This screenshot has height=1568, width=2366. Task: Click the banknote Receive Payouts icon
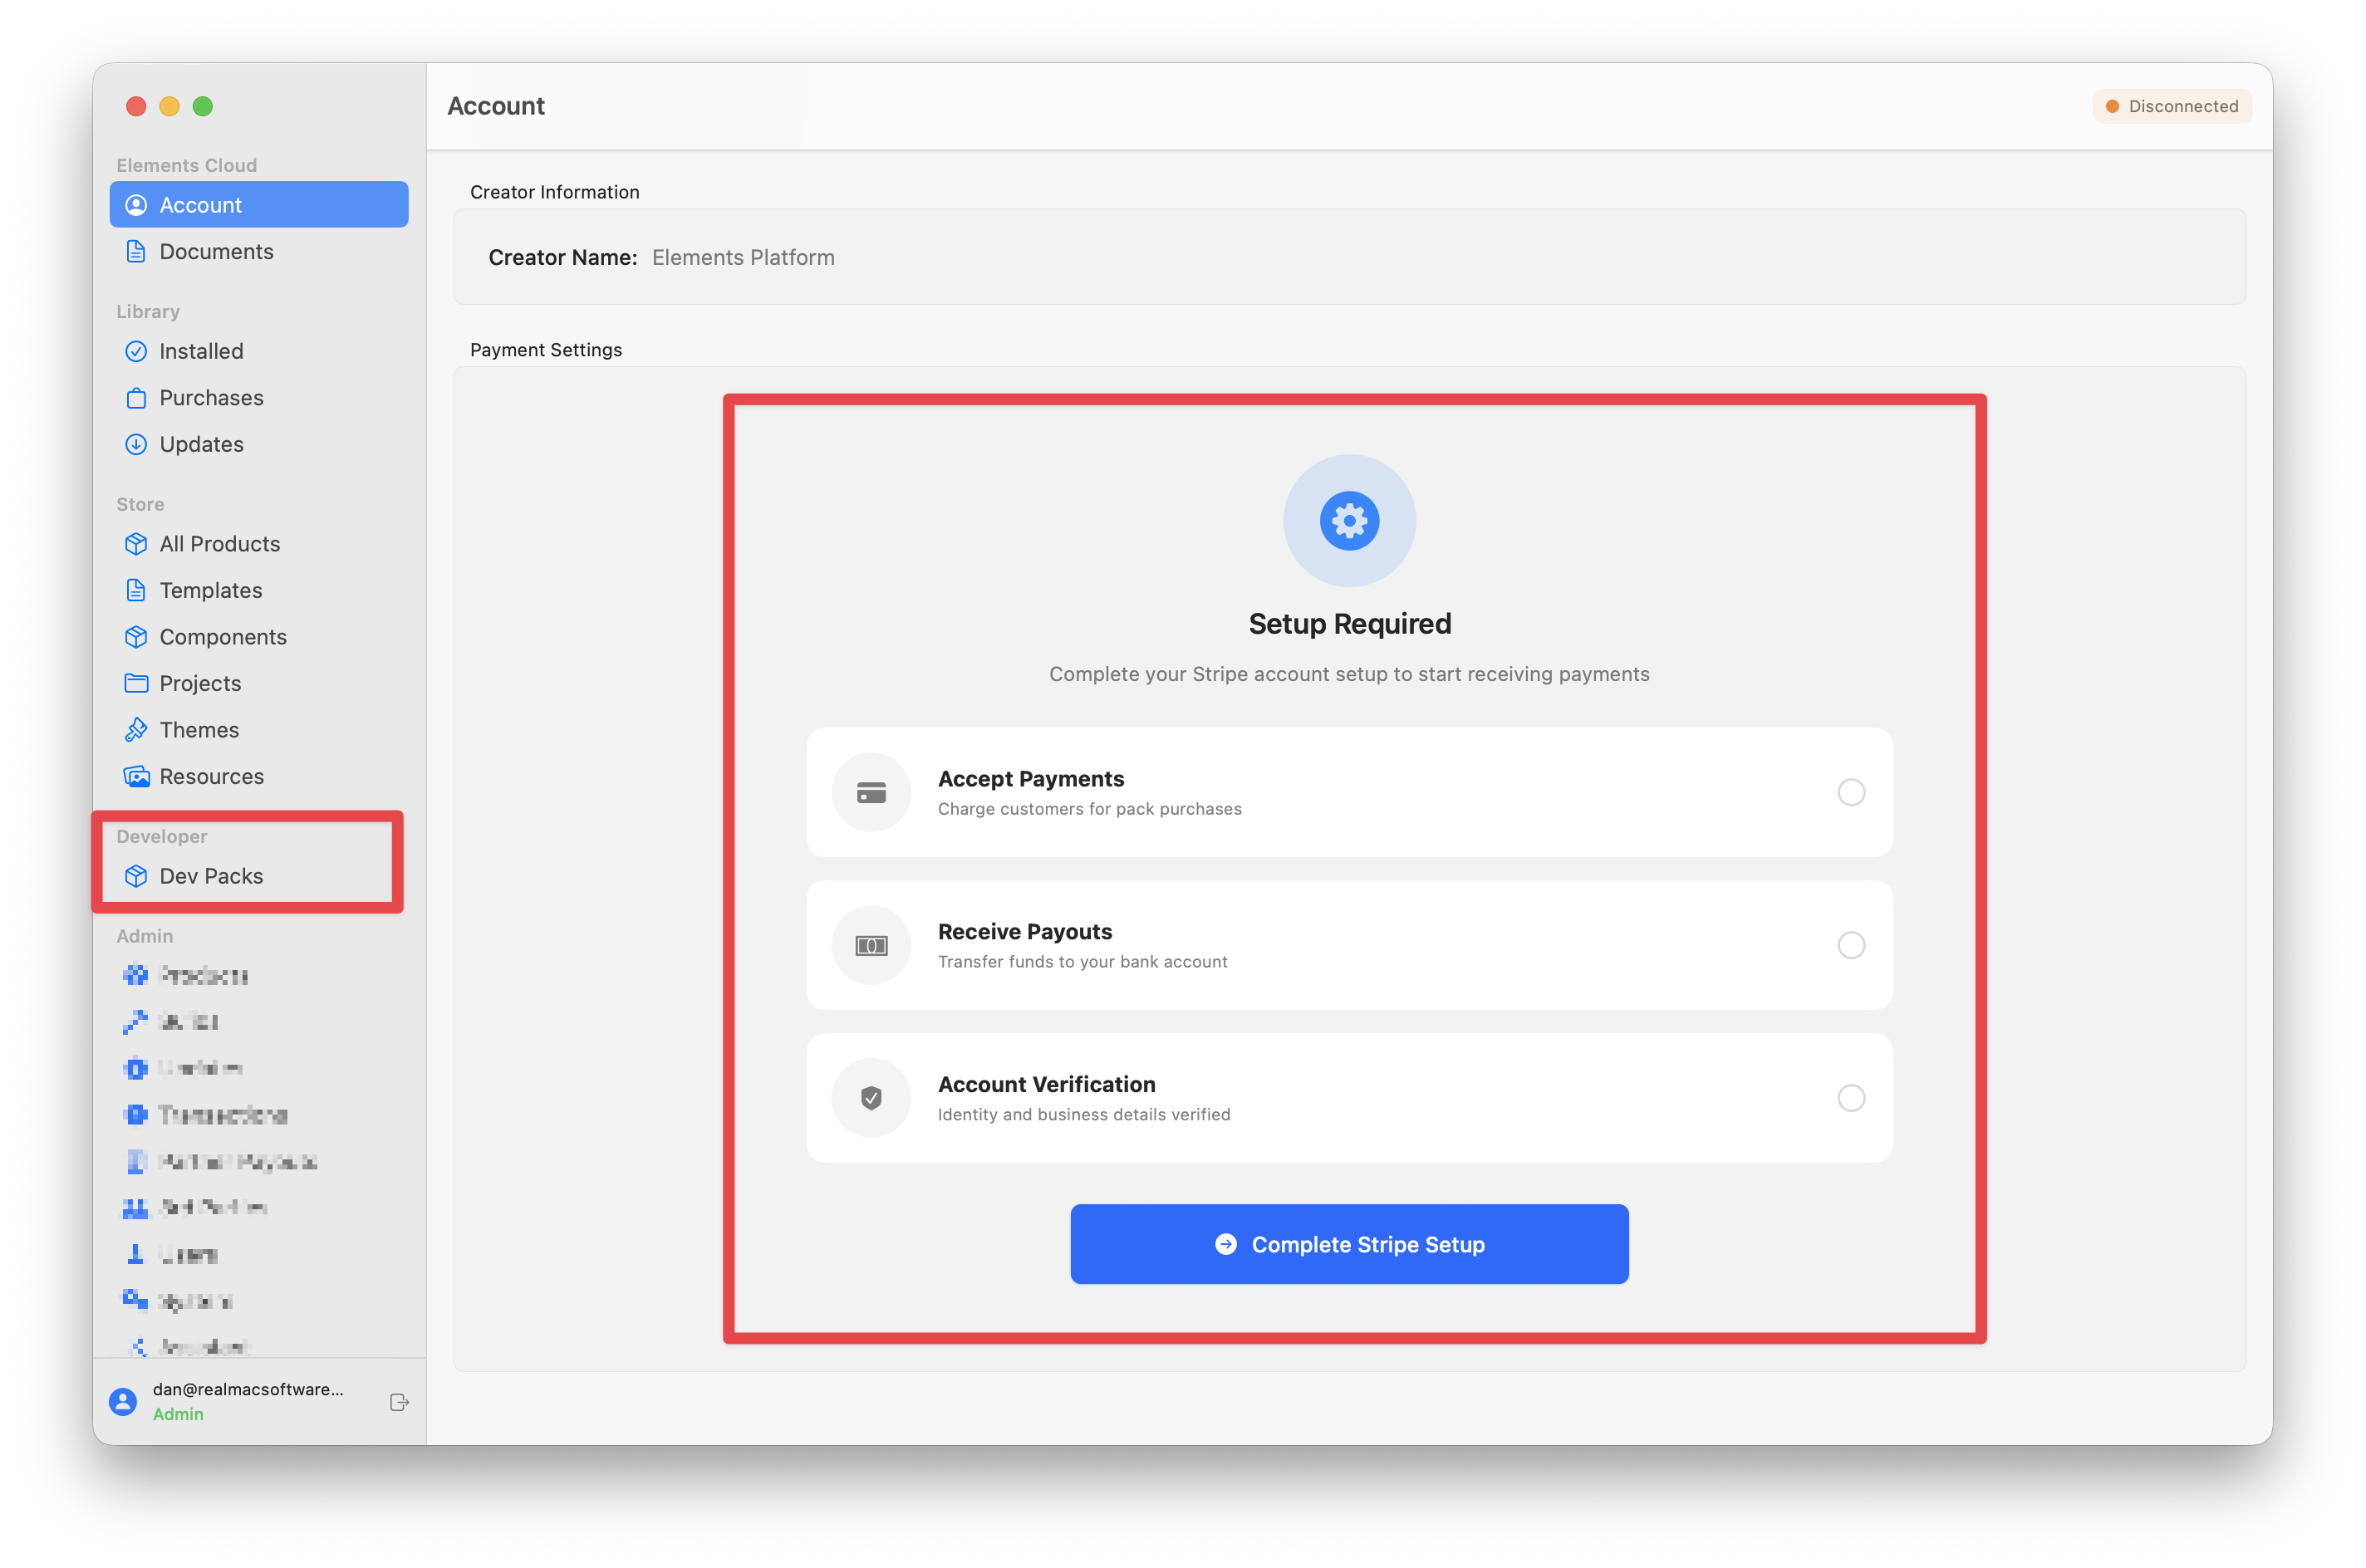pos(871,946)
